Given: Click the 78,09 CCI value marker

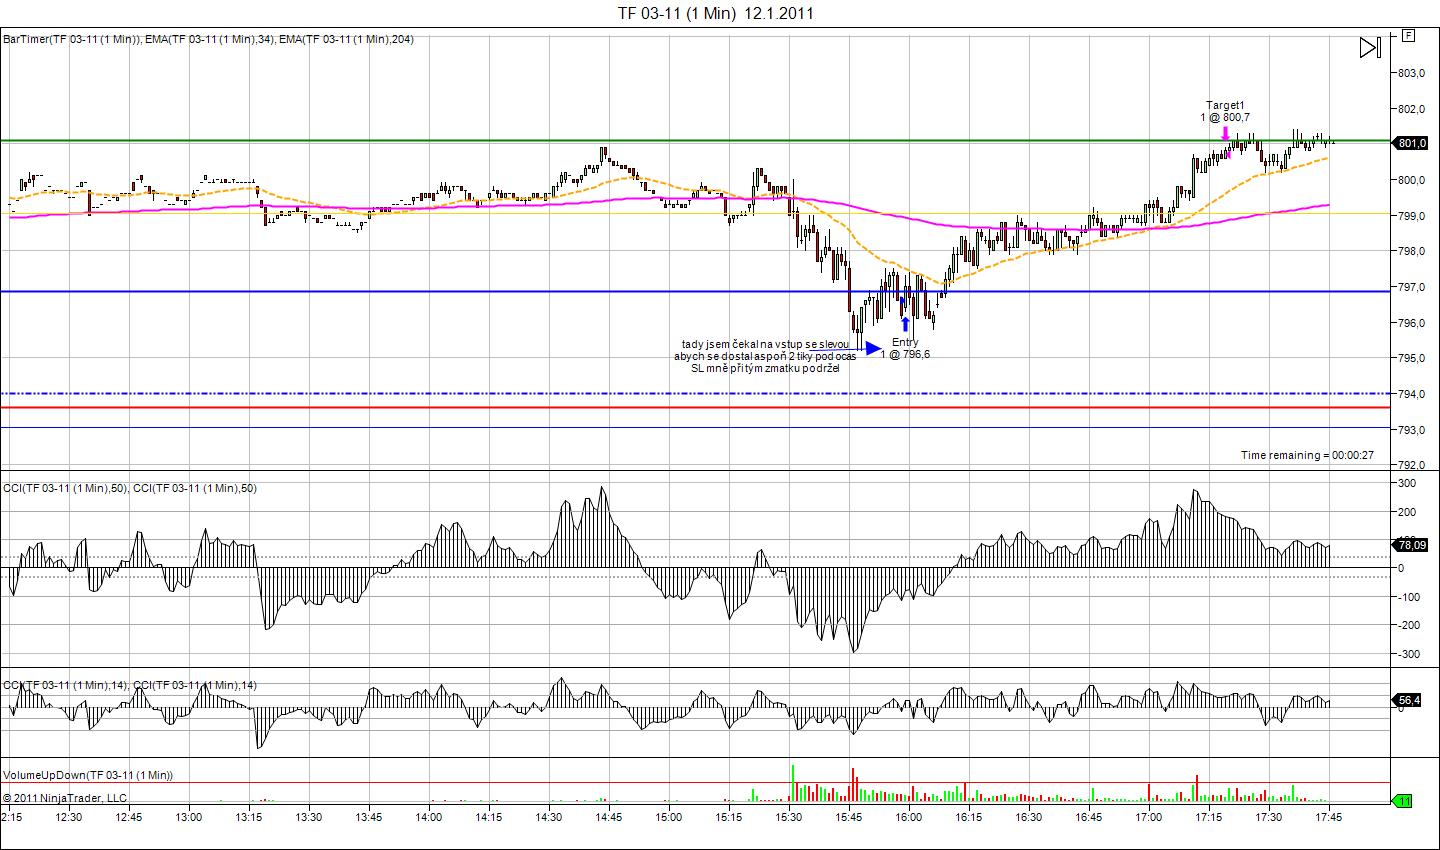Looking at the screenshot, I should tap(1410, 545).
